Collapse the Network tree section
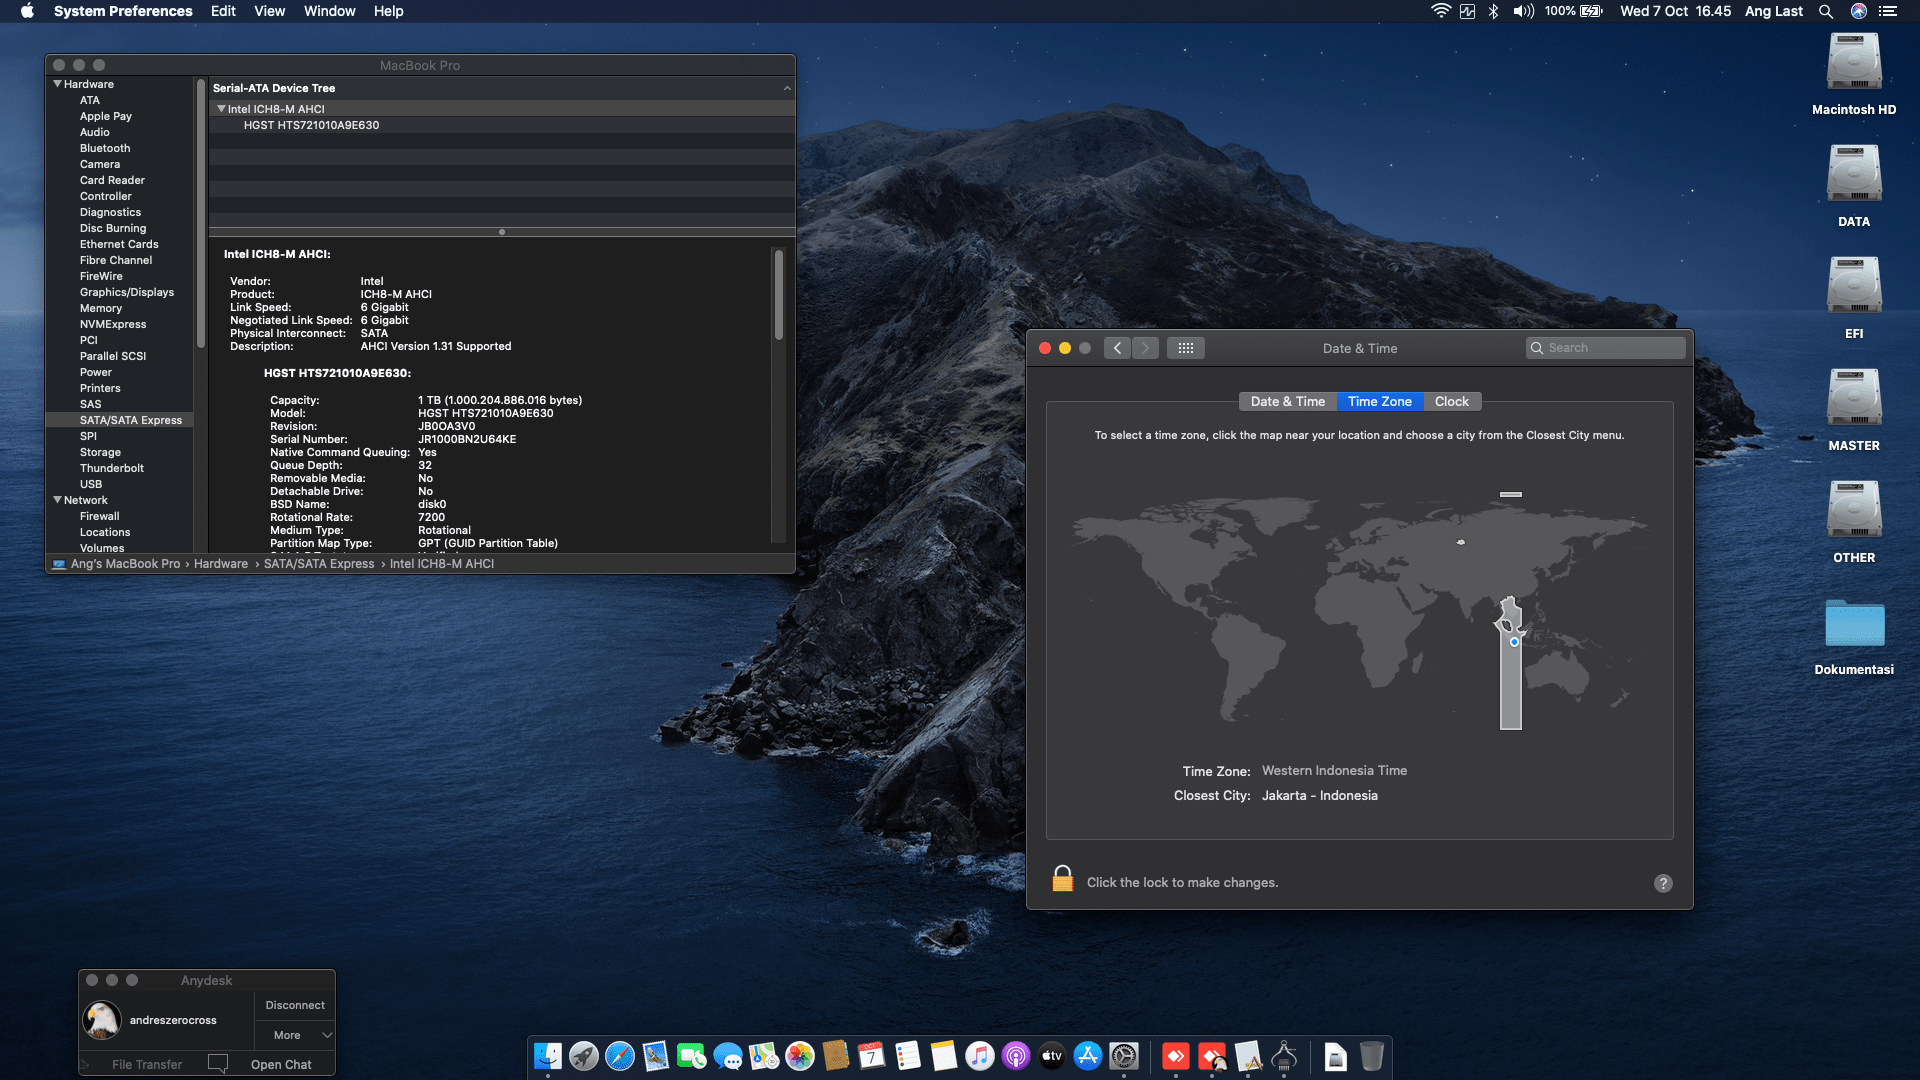1920x1080 pixels. point(58,500)
